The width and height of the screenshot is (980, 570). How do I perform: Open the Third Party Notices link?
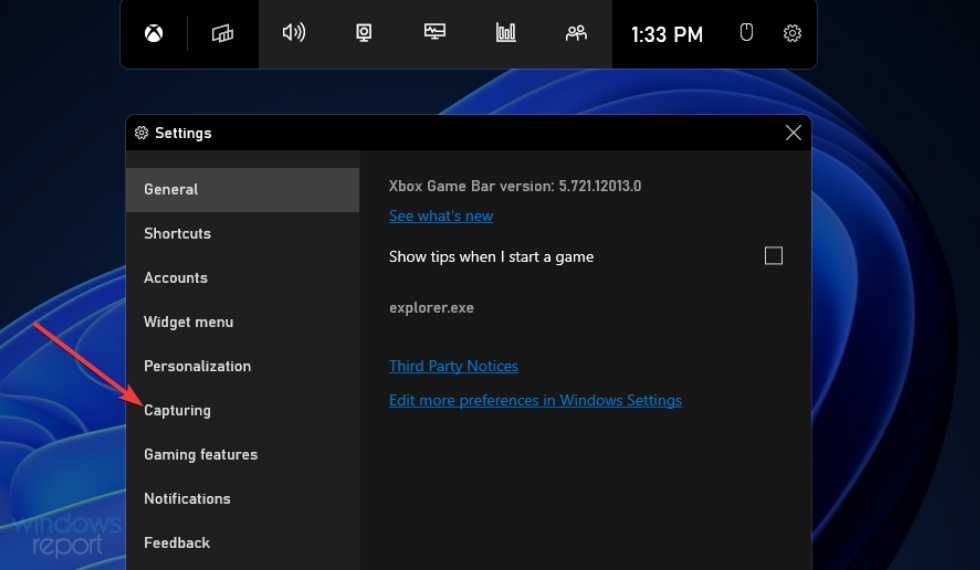click(x=453, y=366)
